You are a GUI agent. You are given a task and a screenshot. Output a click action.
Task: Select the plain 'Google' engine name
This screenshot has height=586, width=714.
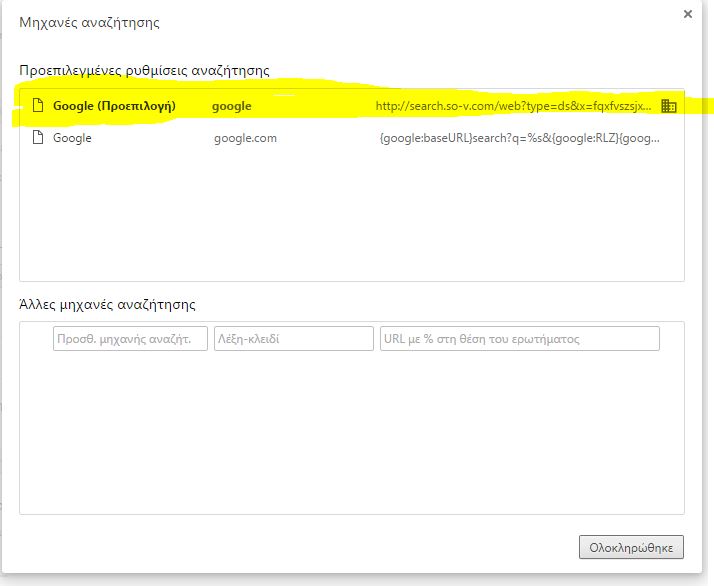(x=72, y=138)
